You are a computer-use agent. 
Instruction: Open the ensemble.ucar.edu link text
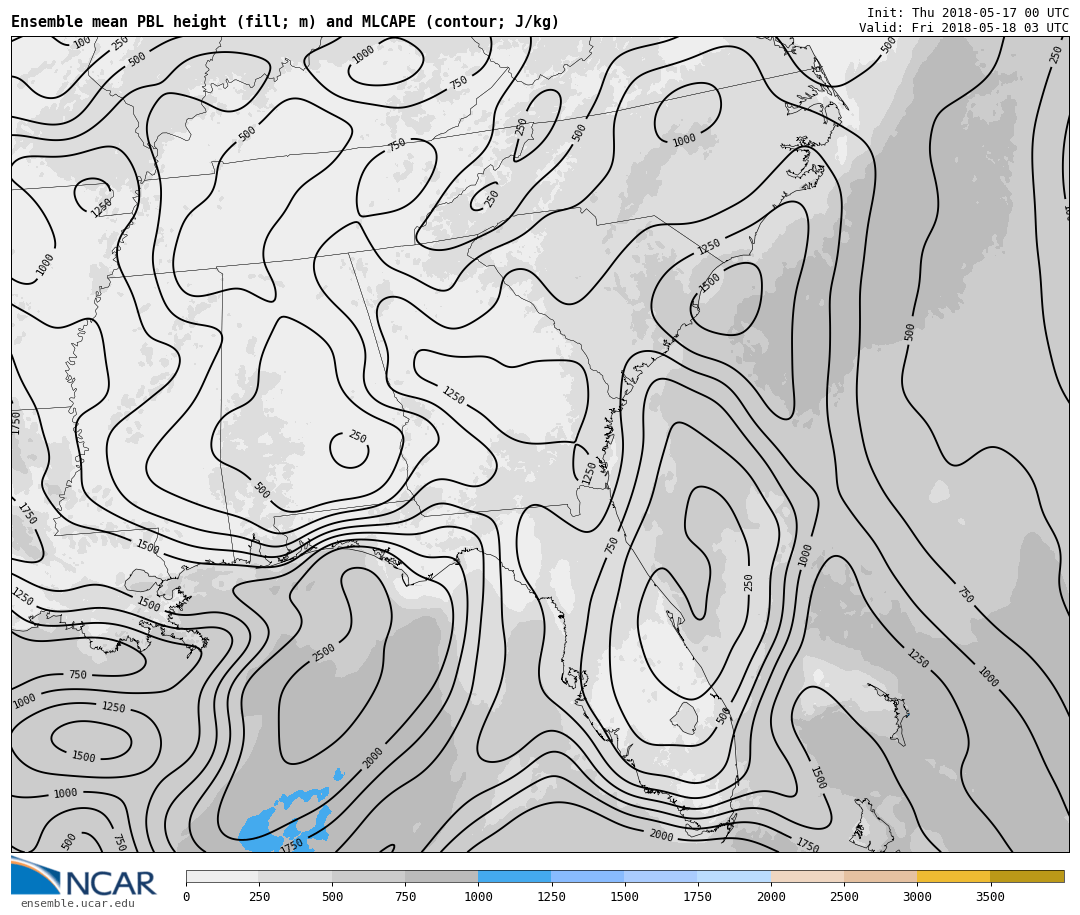[78, 903]
